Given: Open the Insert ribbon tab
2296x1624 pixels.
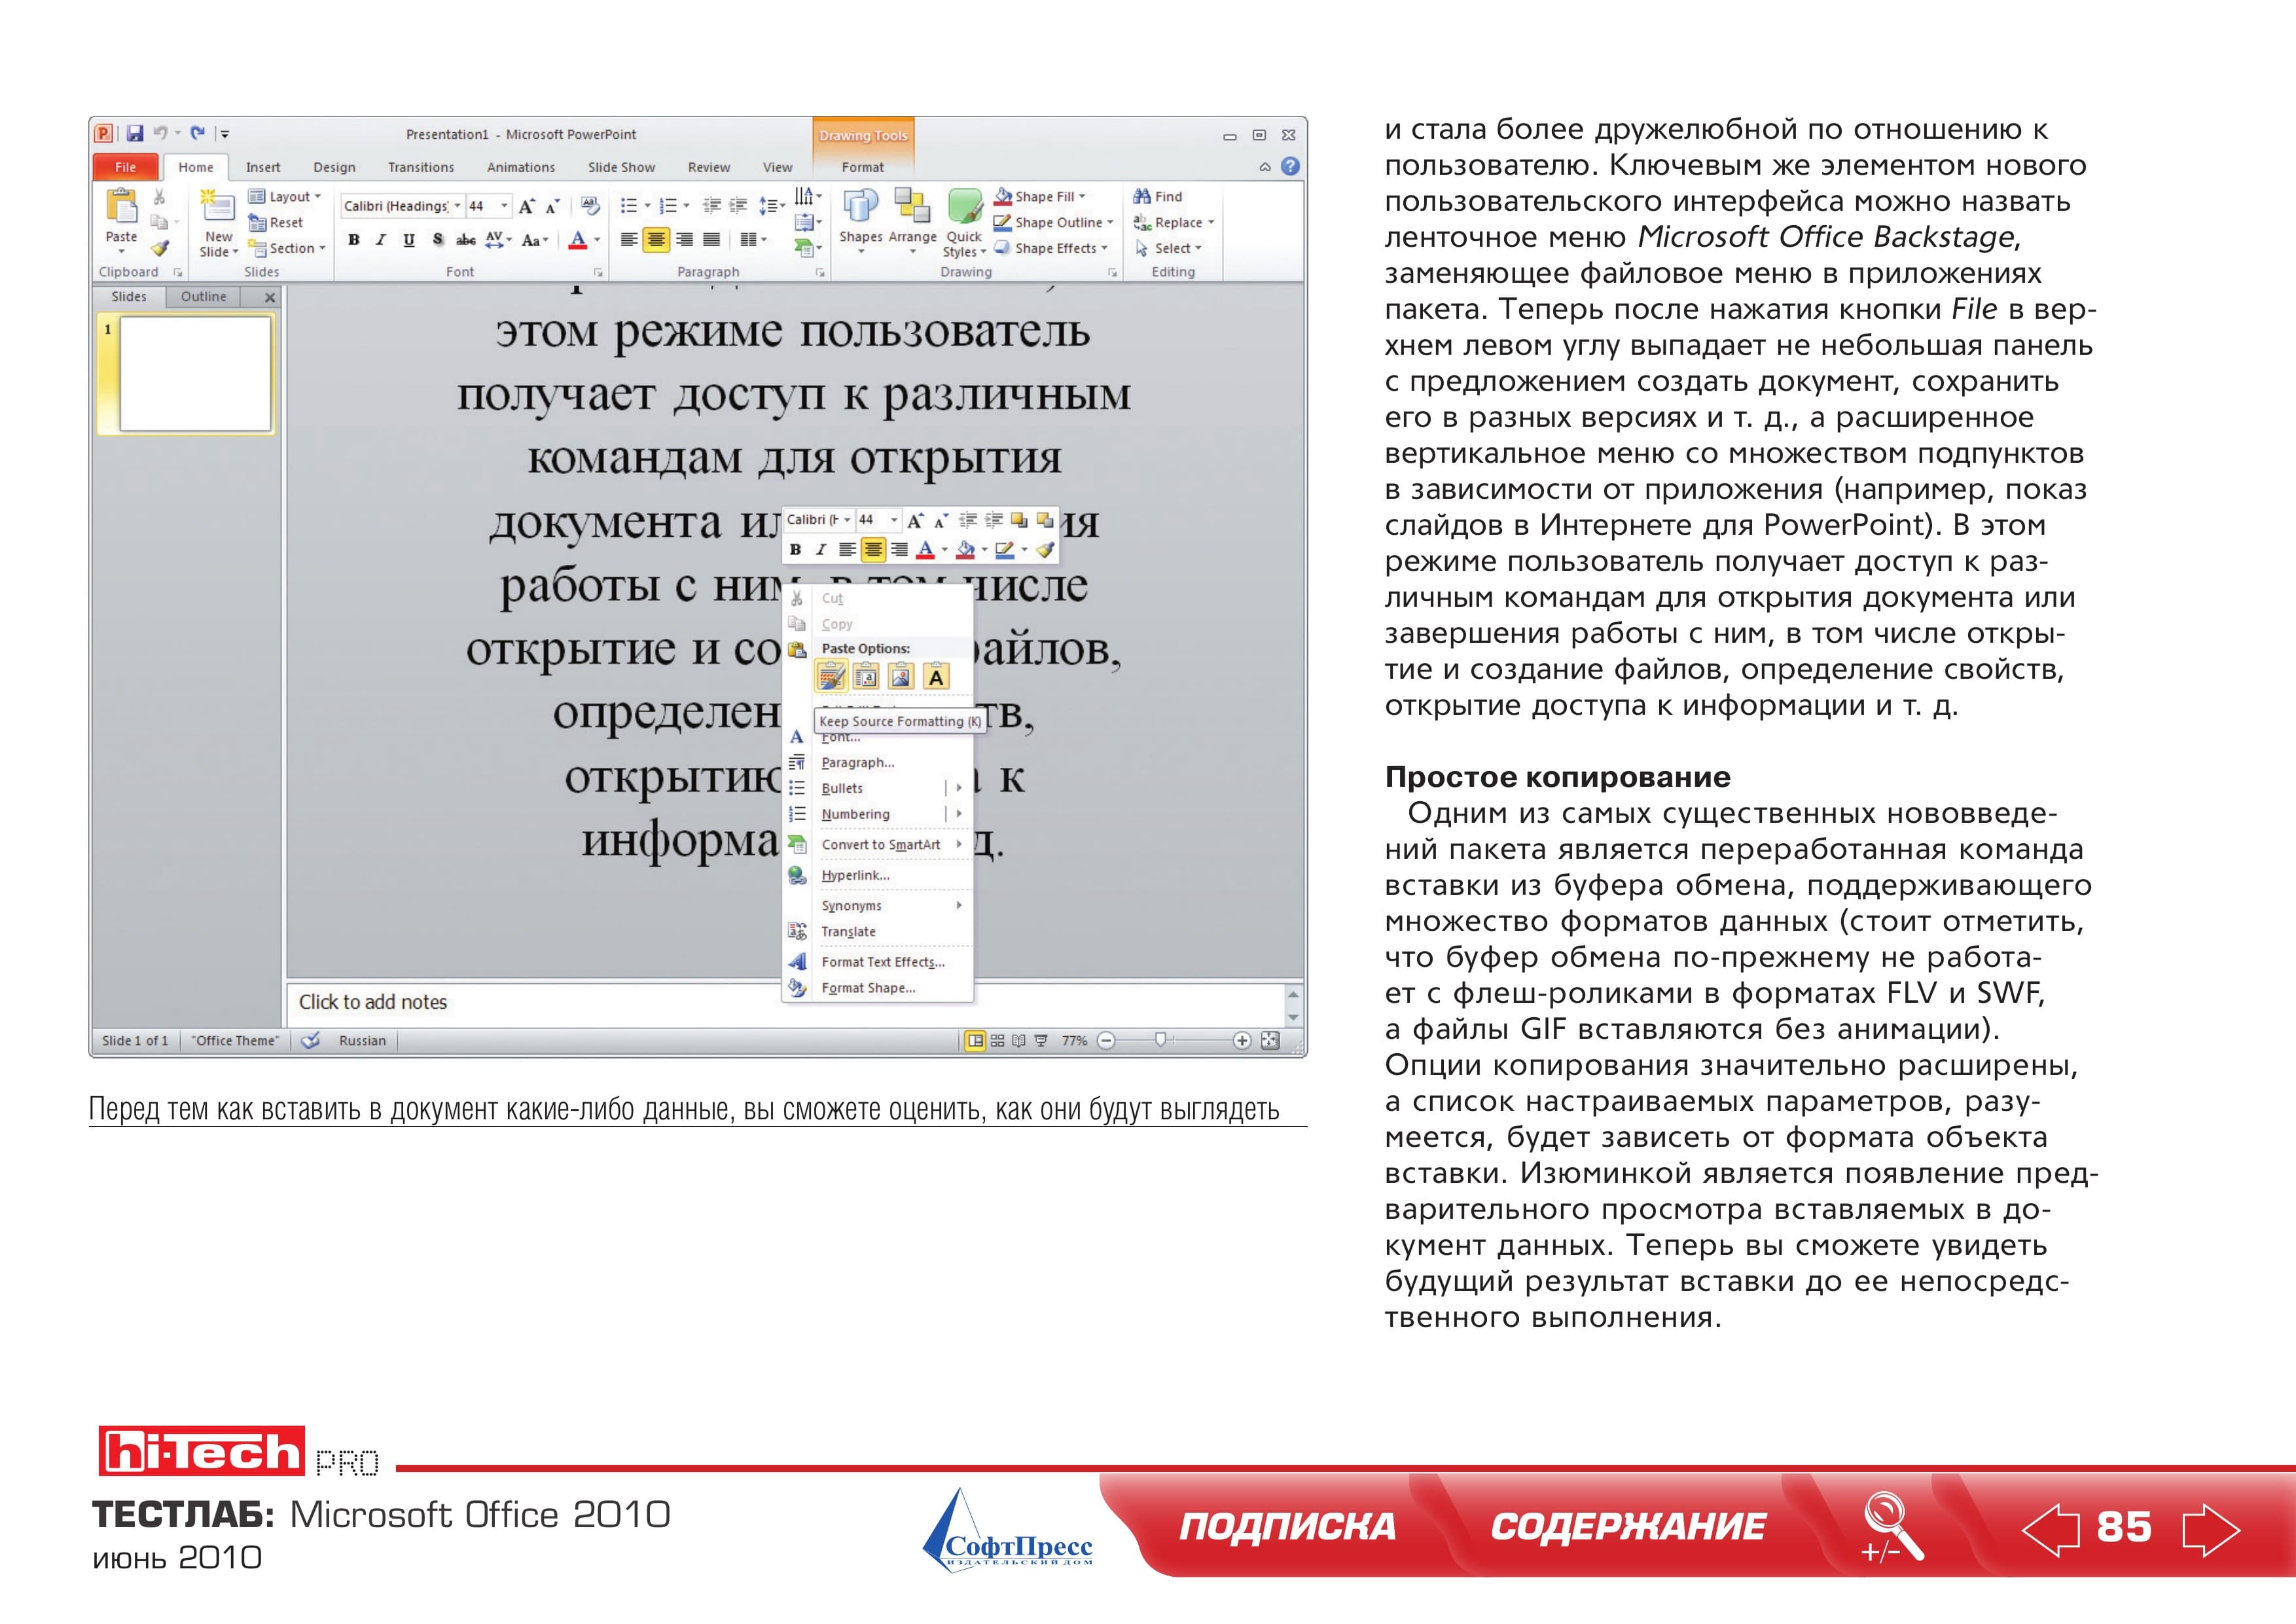Looking at the screenshot, I should [263, 167].
